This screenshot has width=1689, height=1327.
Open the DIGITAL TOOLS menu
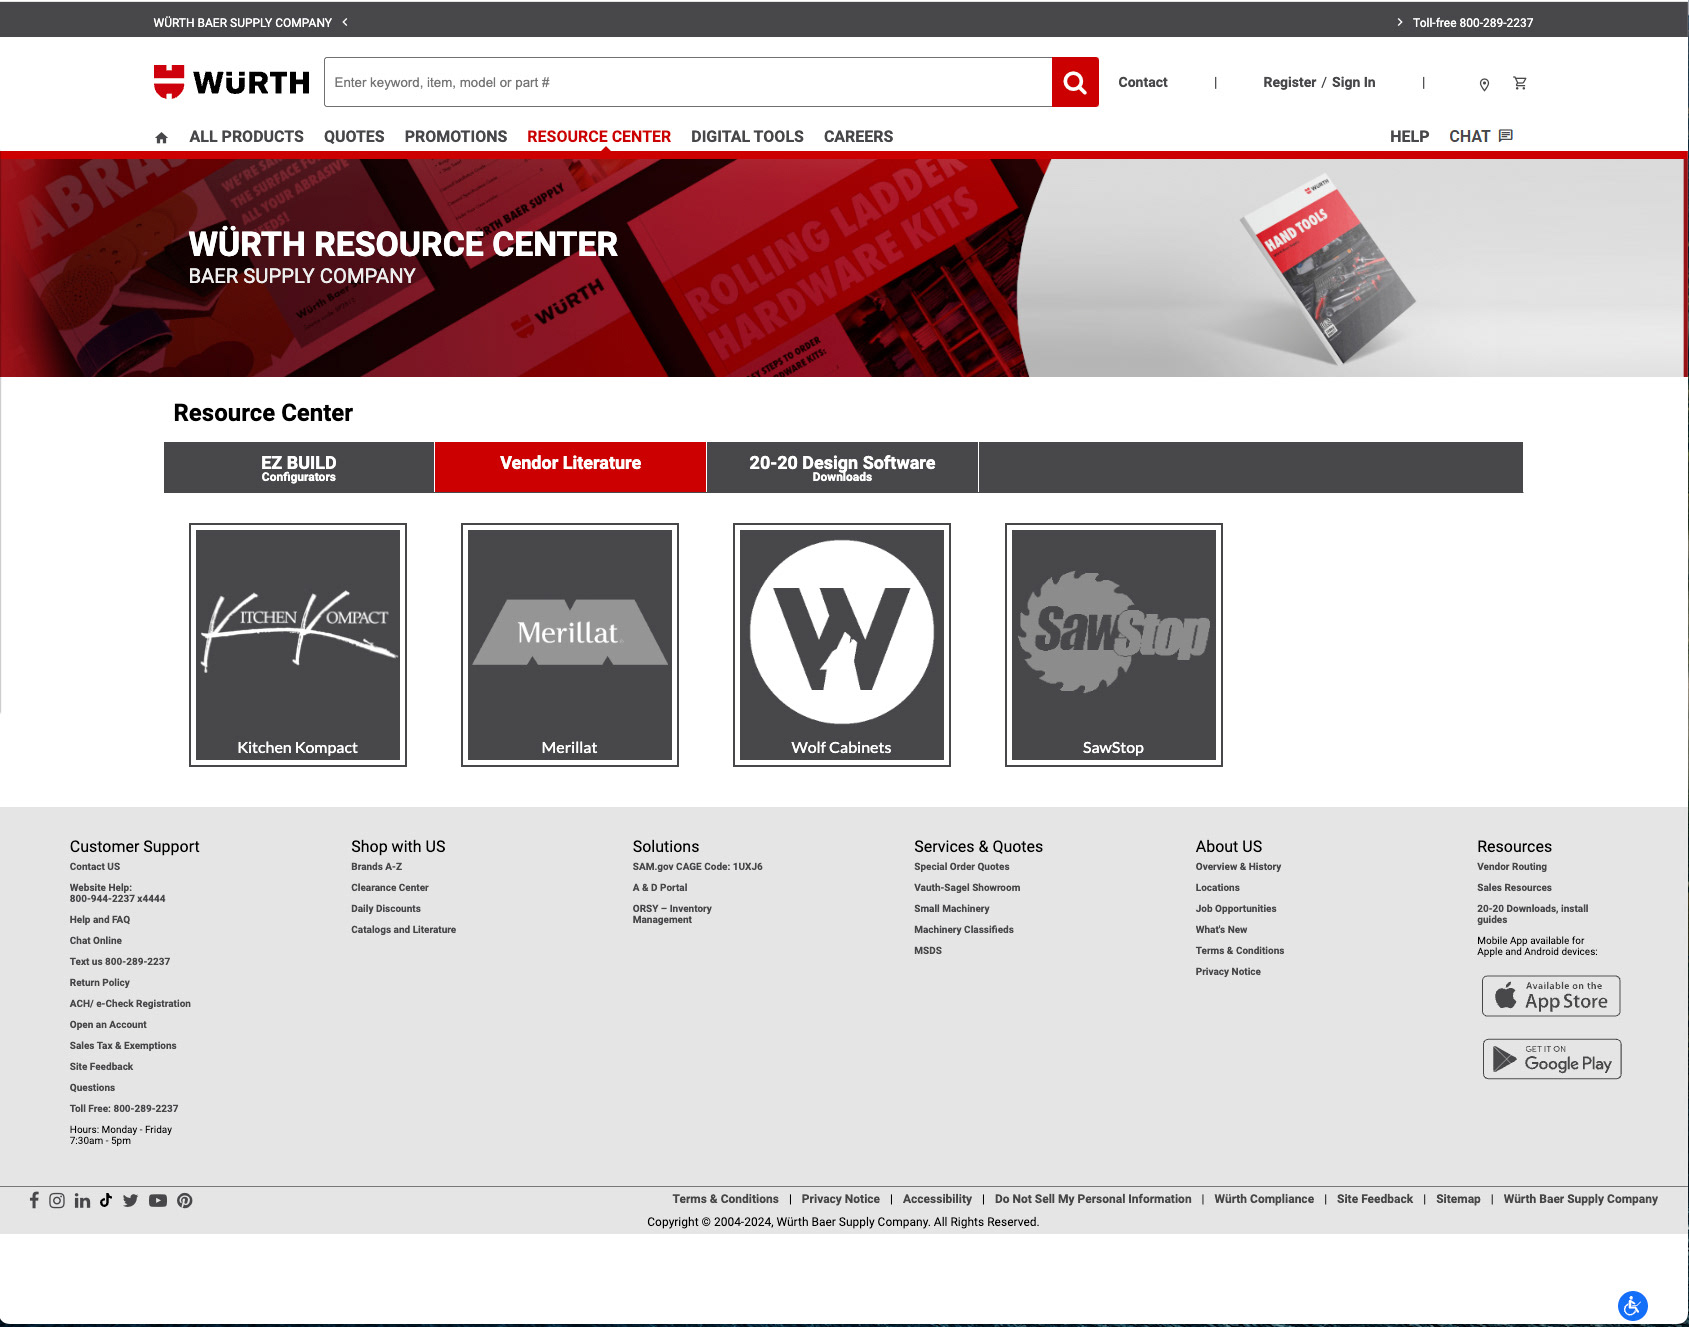click(x=747, y=136)
